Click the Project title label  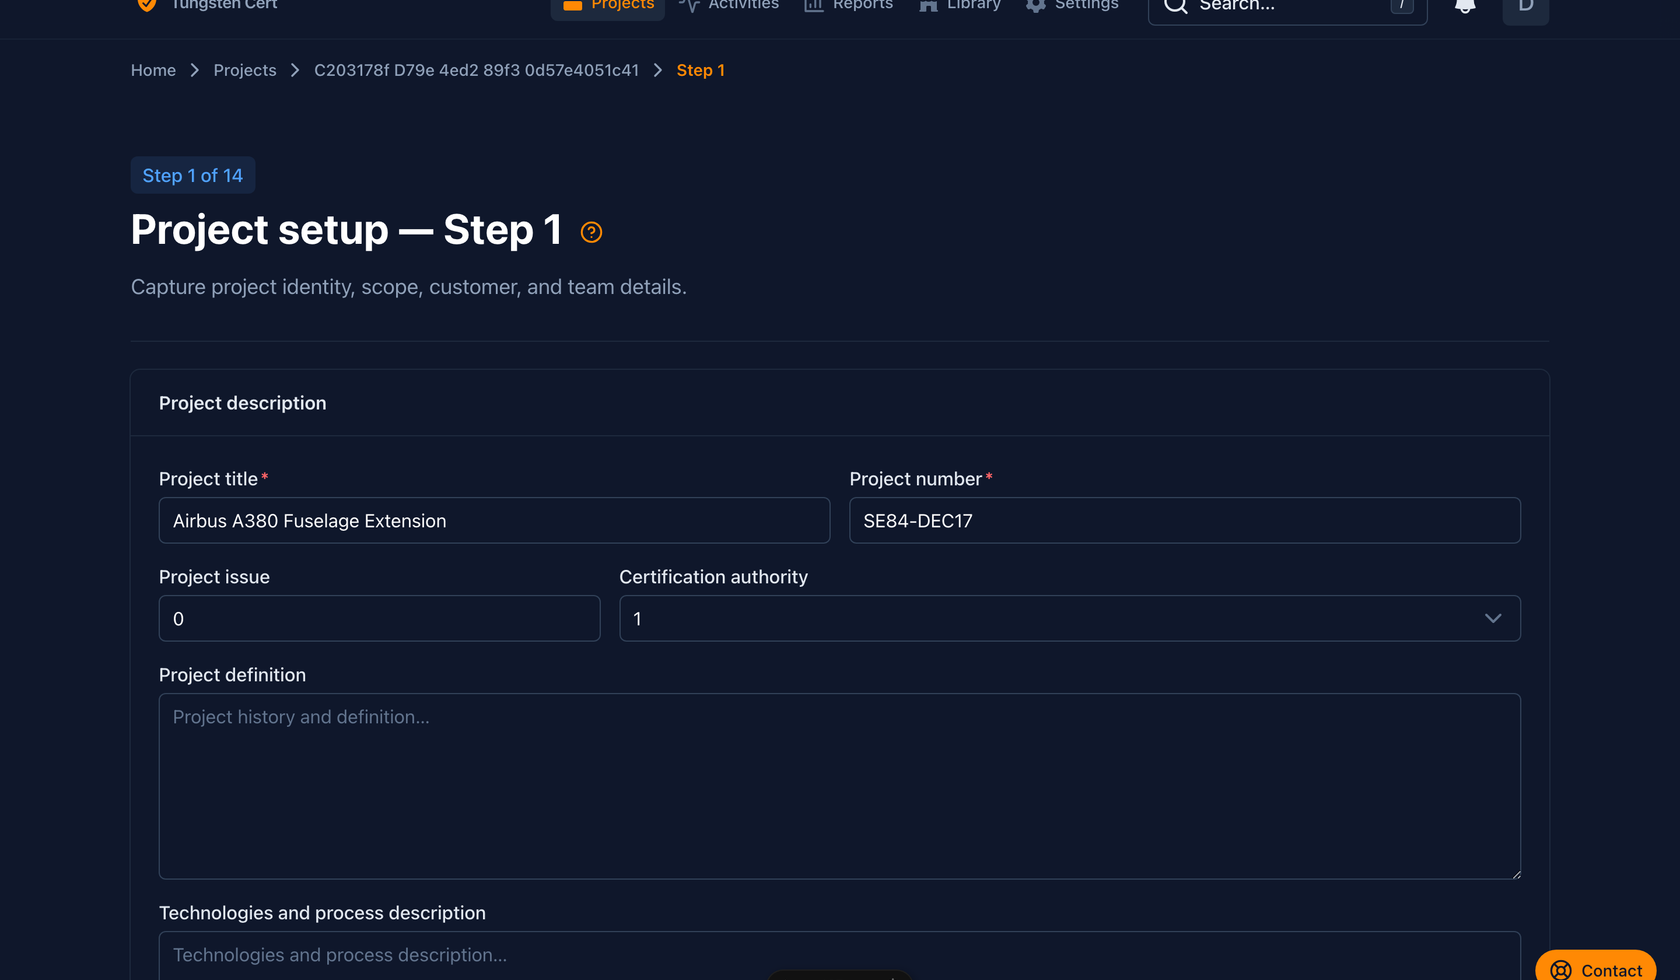[x=208, y=479]
